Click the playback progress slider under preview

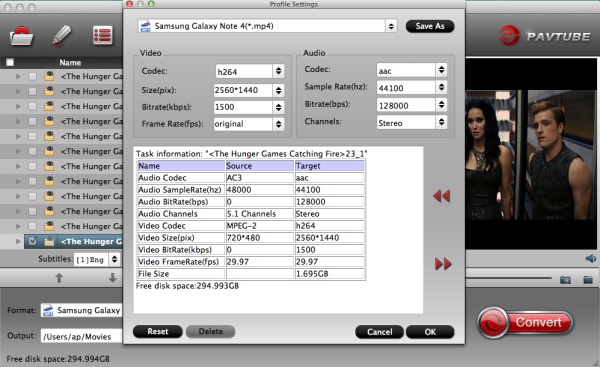tap(508, 278)
